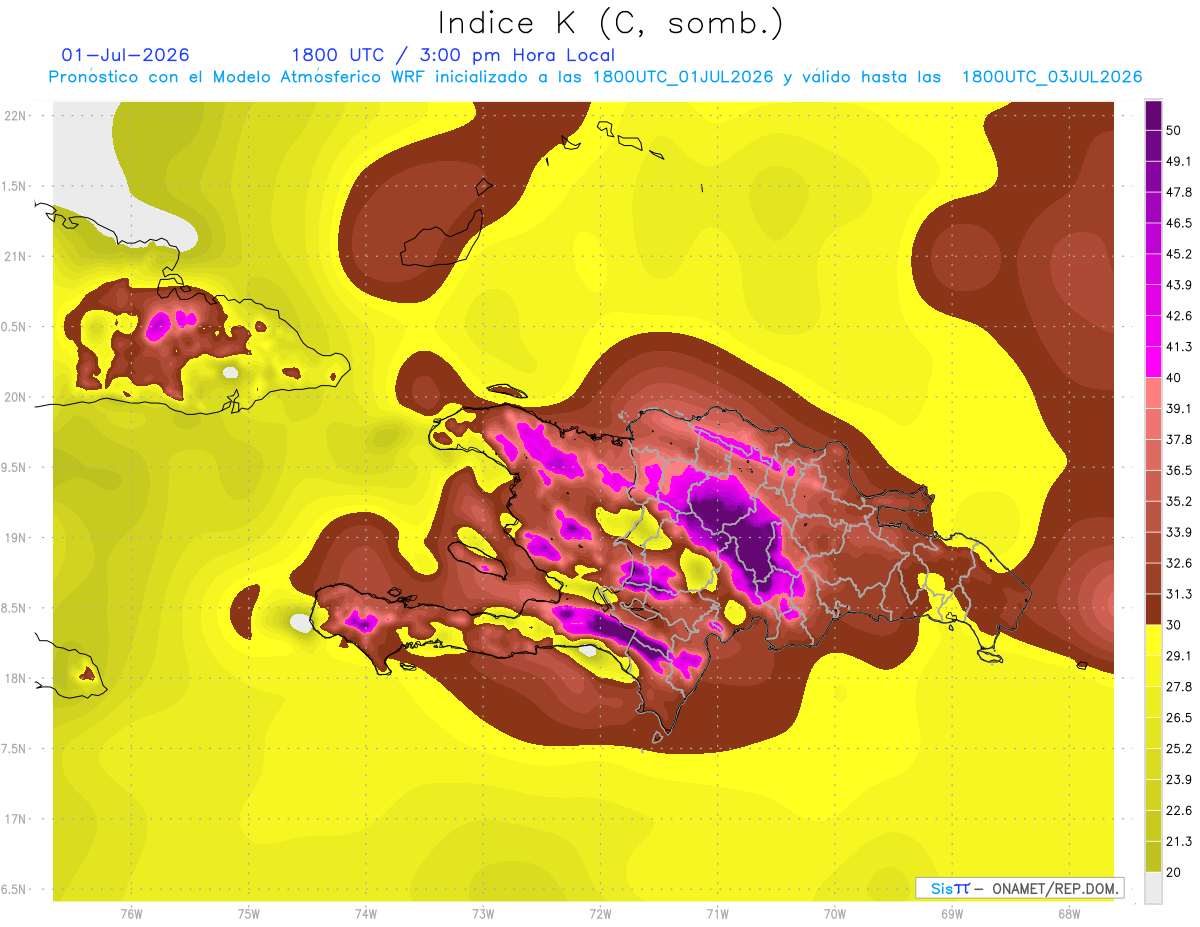Click the "47.8" colorbar label
Image resolution: width=1200 pixels, height=927 pixels.
tap(1179, 192)
